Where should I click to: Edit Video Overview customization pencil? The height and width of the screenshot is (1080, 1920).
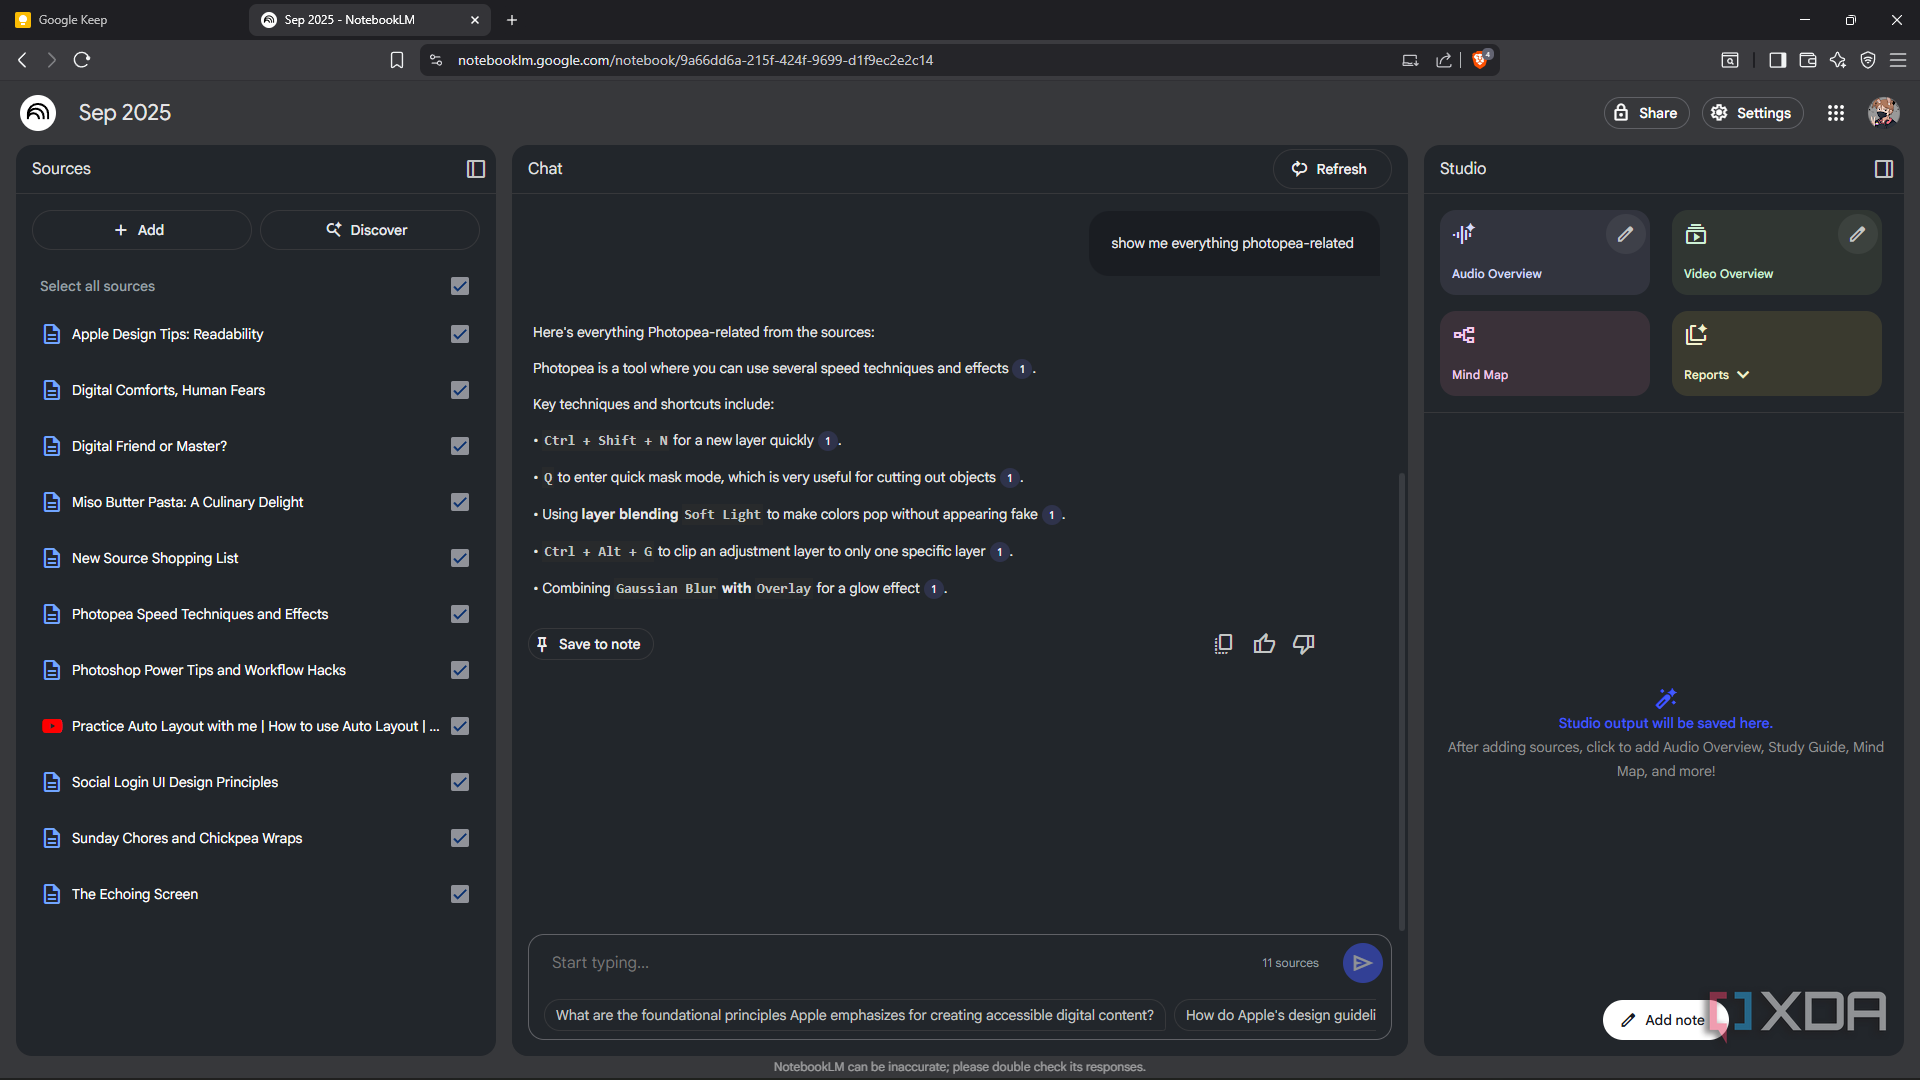(1857, 234)
